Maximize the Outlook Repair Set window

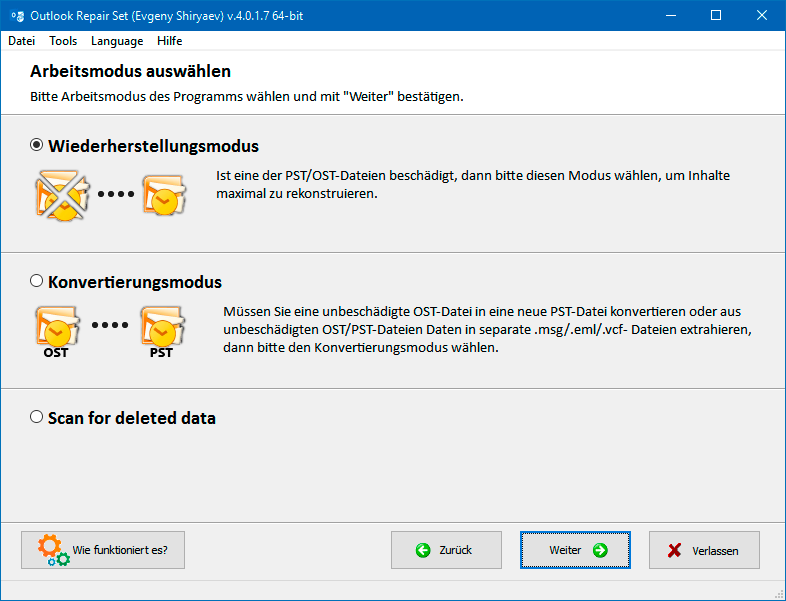coord(716,16)
